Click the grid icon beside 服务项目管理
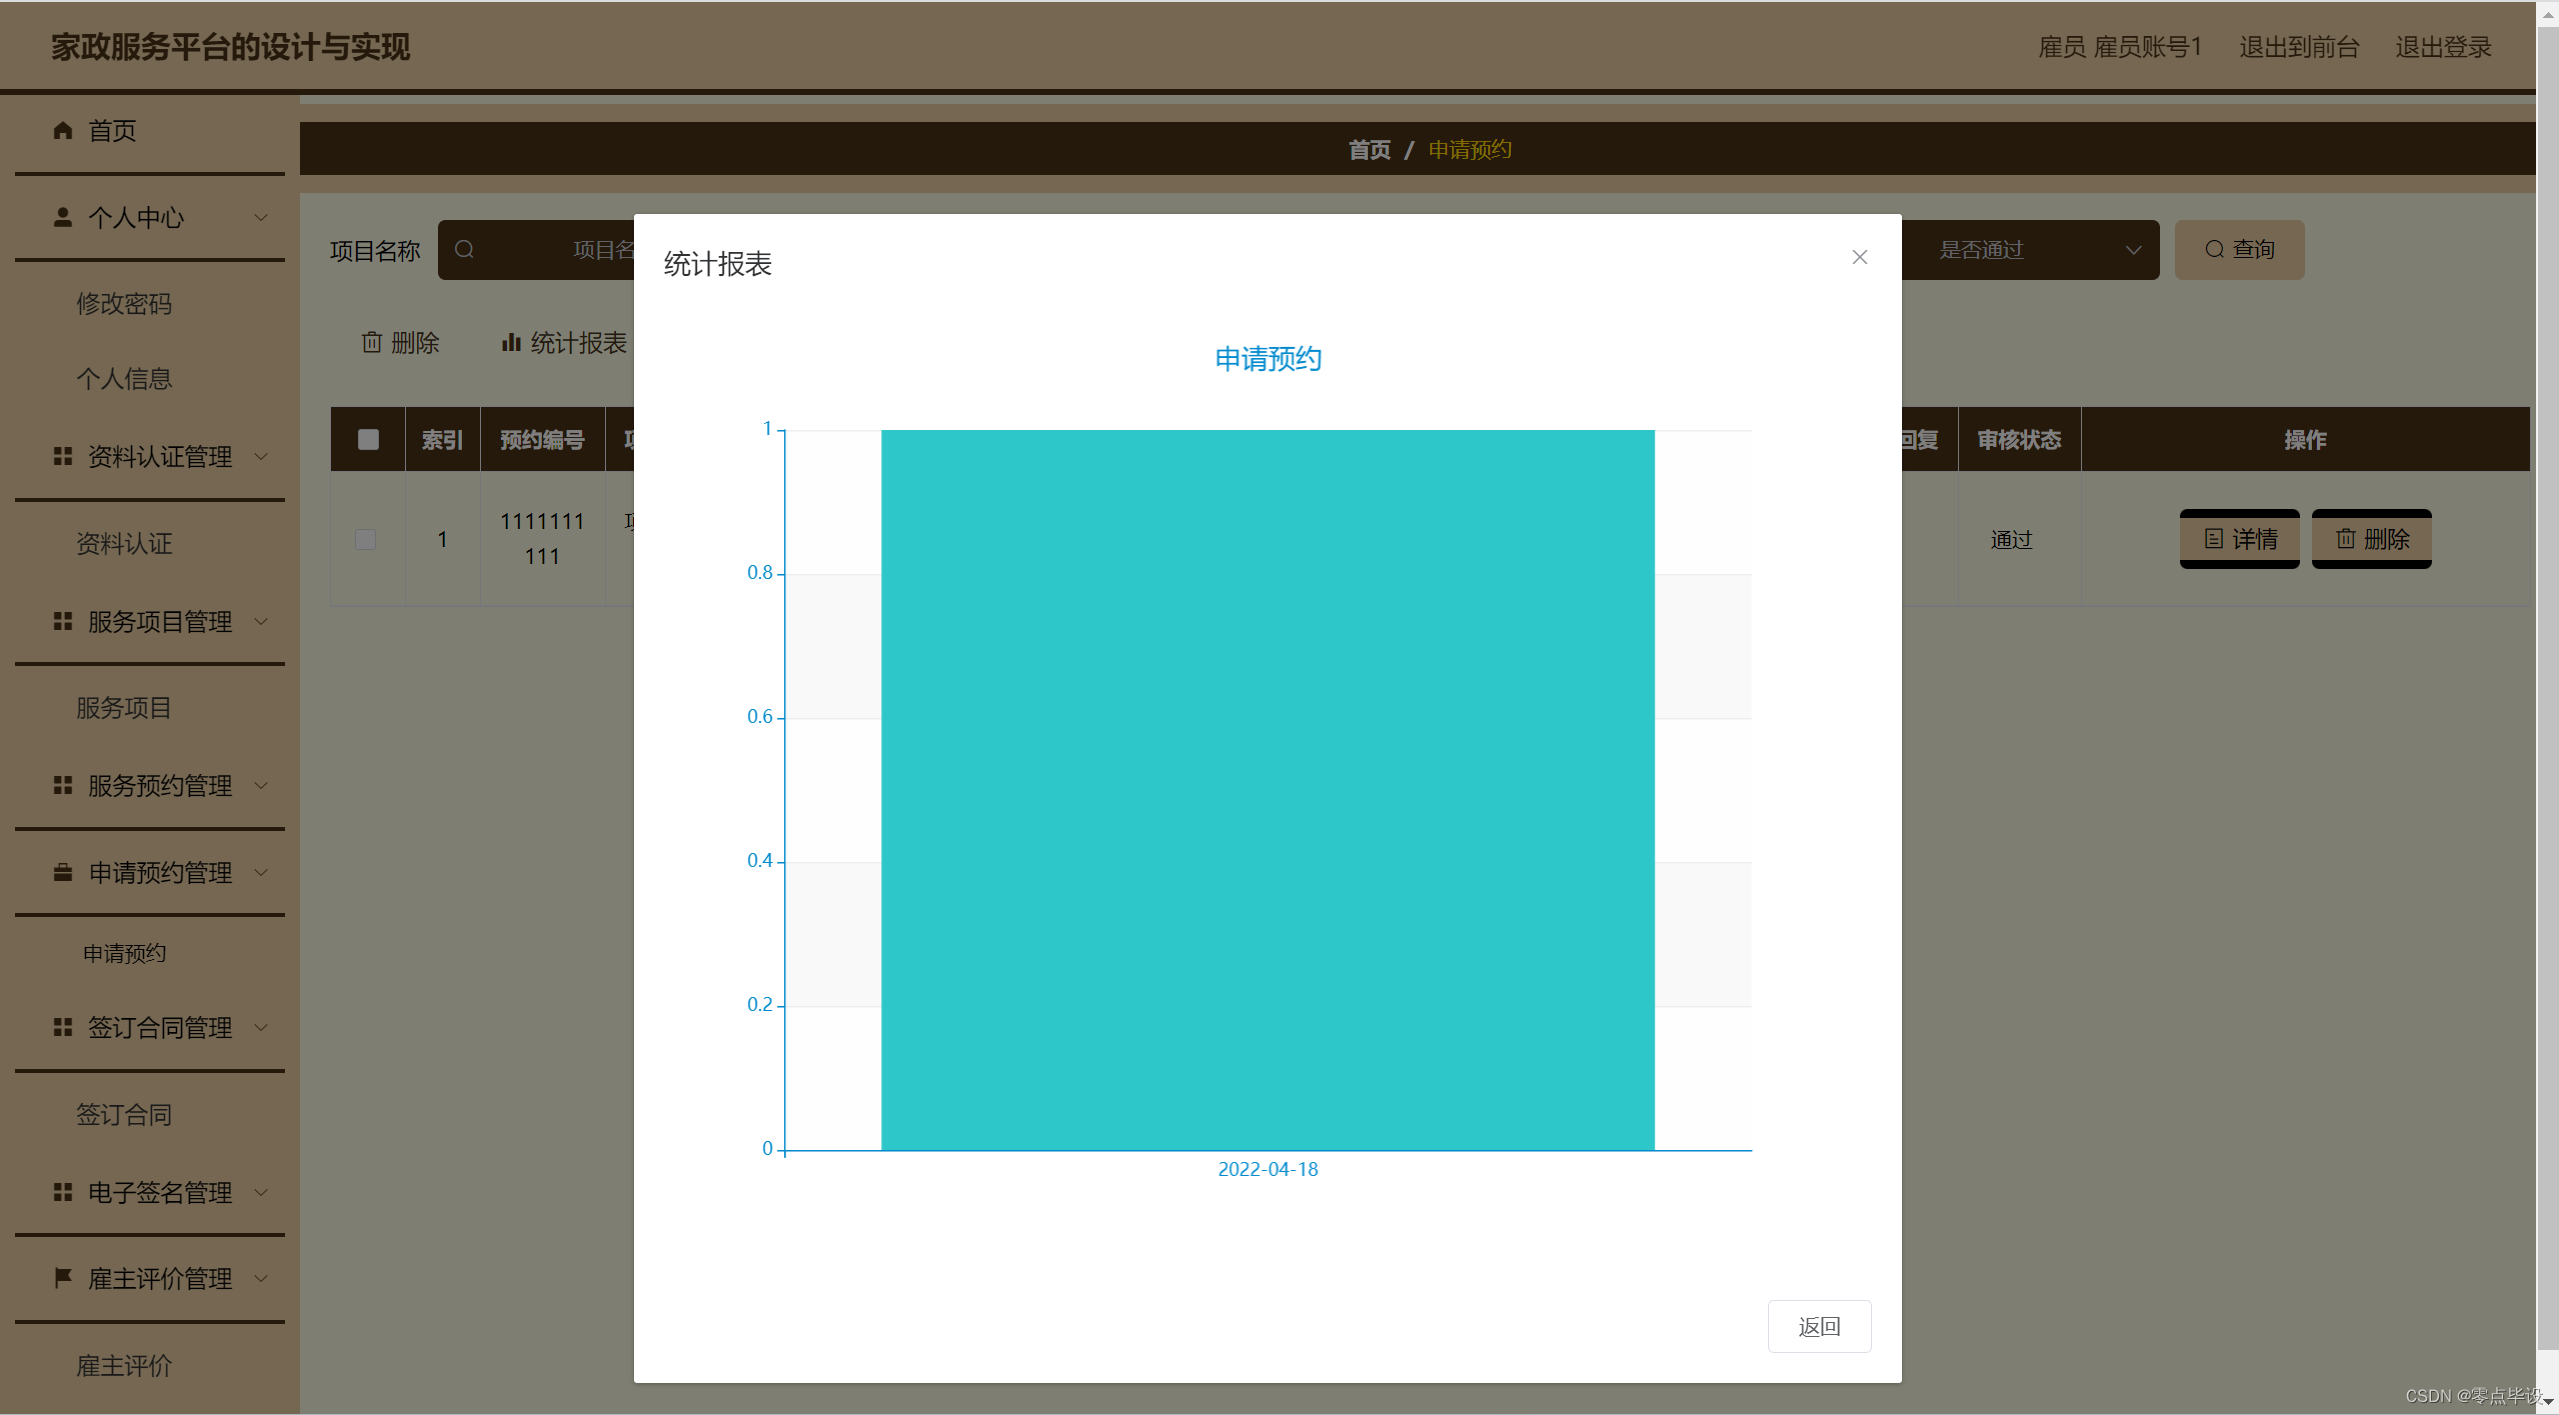 63,621
